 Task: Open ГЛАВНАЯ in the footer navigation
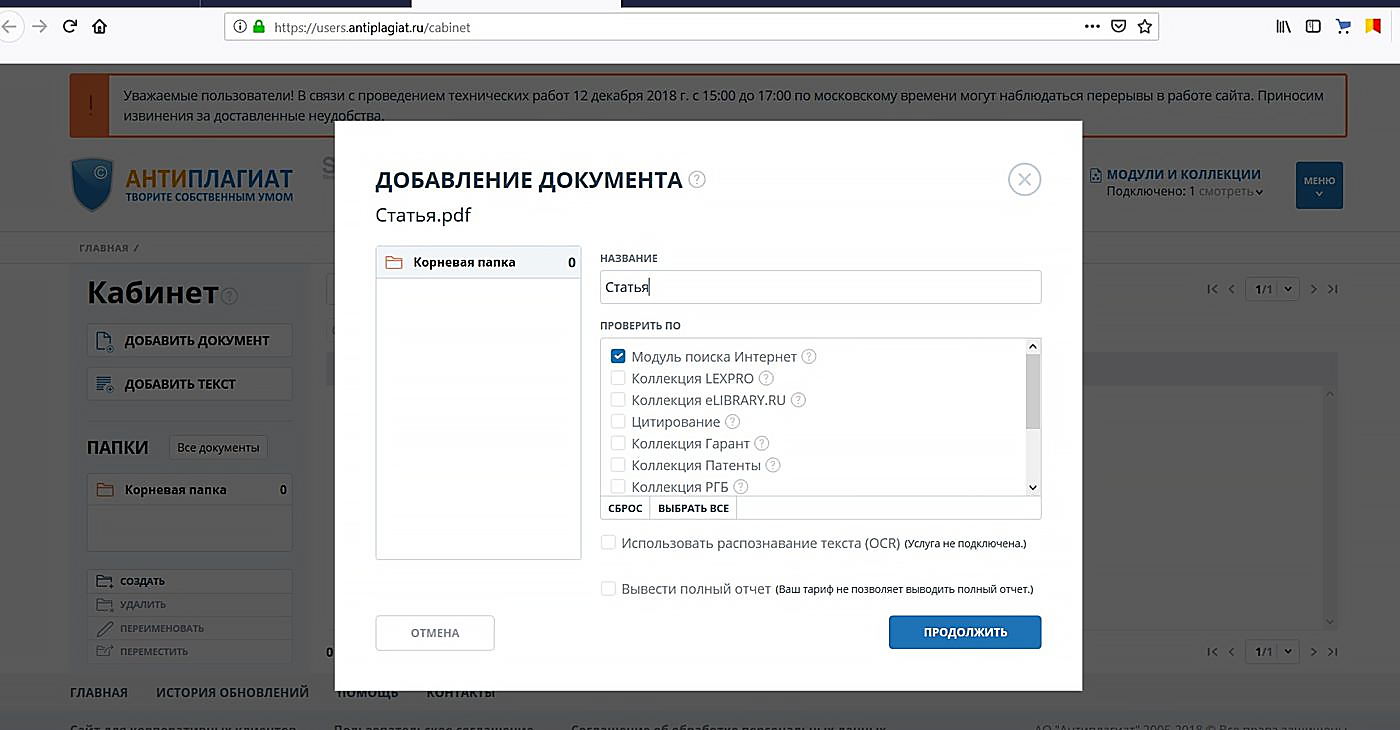pyautogui.click(x=99, y=692)
